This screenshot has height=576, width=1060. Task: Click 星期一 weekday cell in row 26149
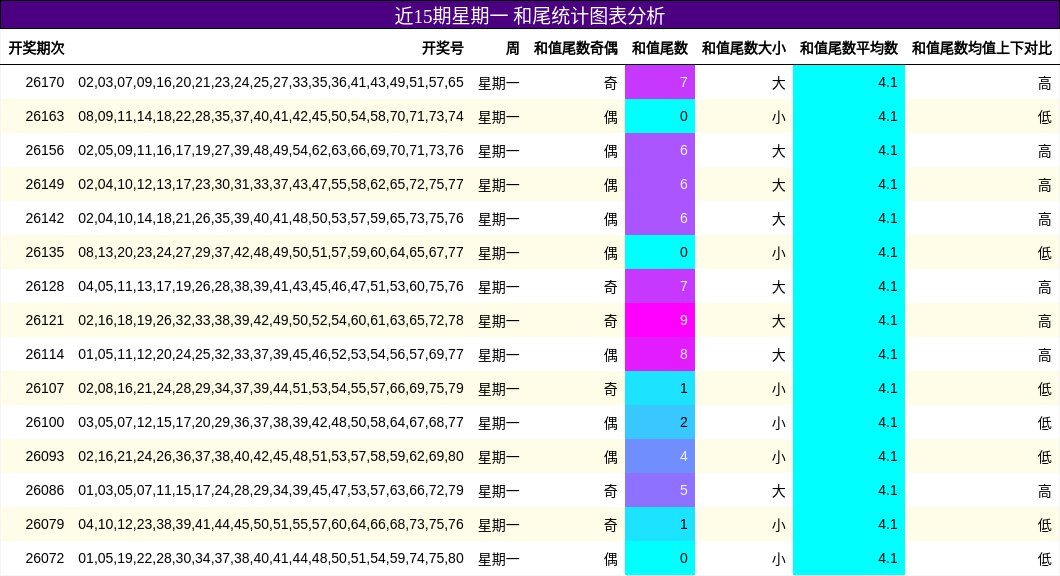coord(499,185)
